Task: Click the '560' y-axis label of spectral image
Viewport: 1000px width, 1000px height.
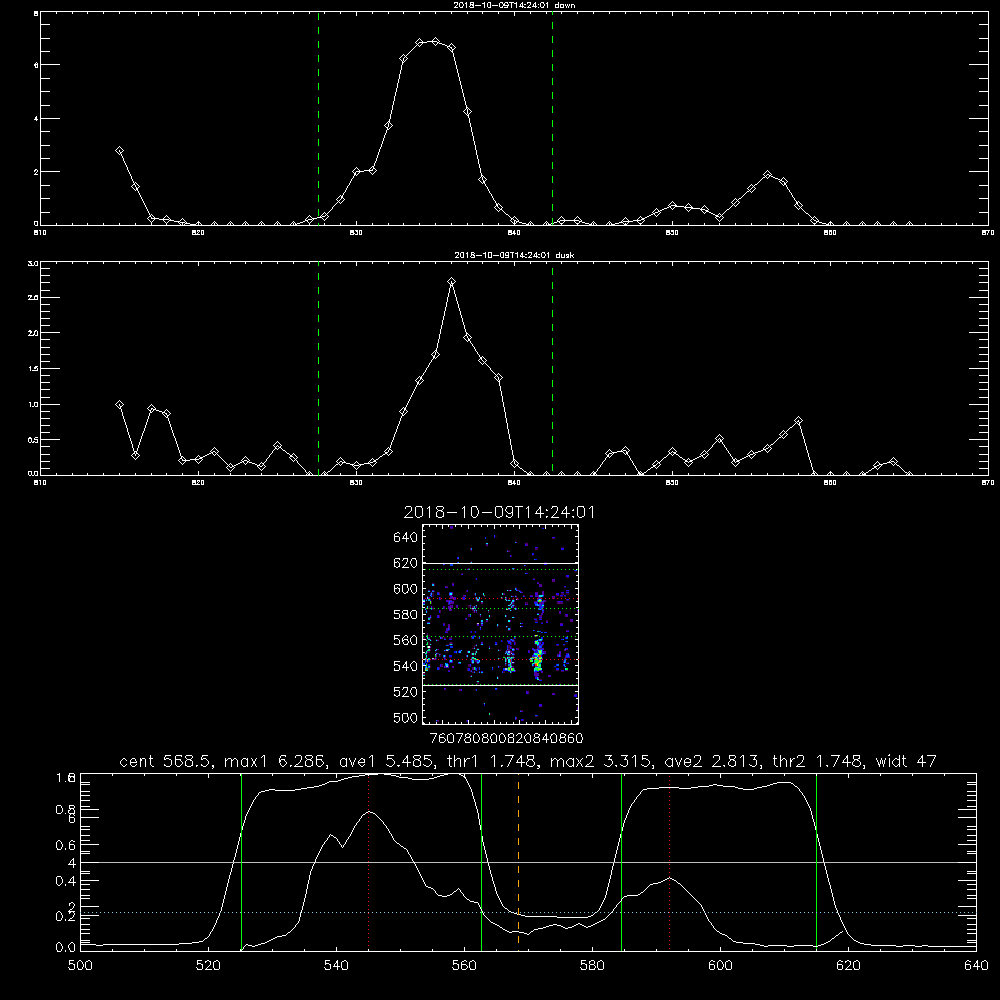Action: click(406, 640)
